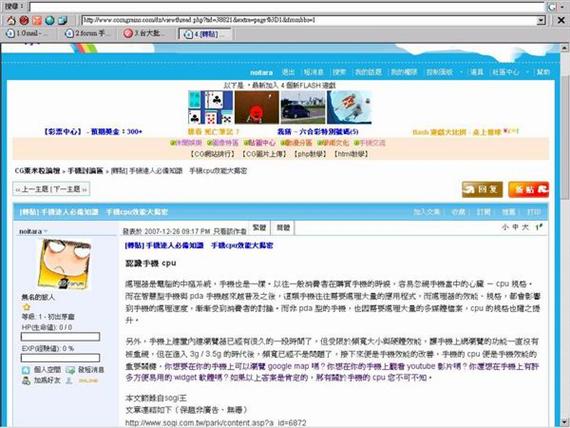Click 只看該作者 to filter by author

[230, 232]
